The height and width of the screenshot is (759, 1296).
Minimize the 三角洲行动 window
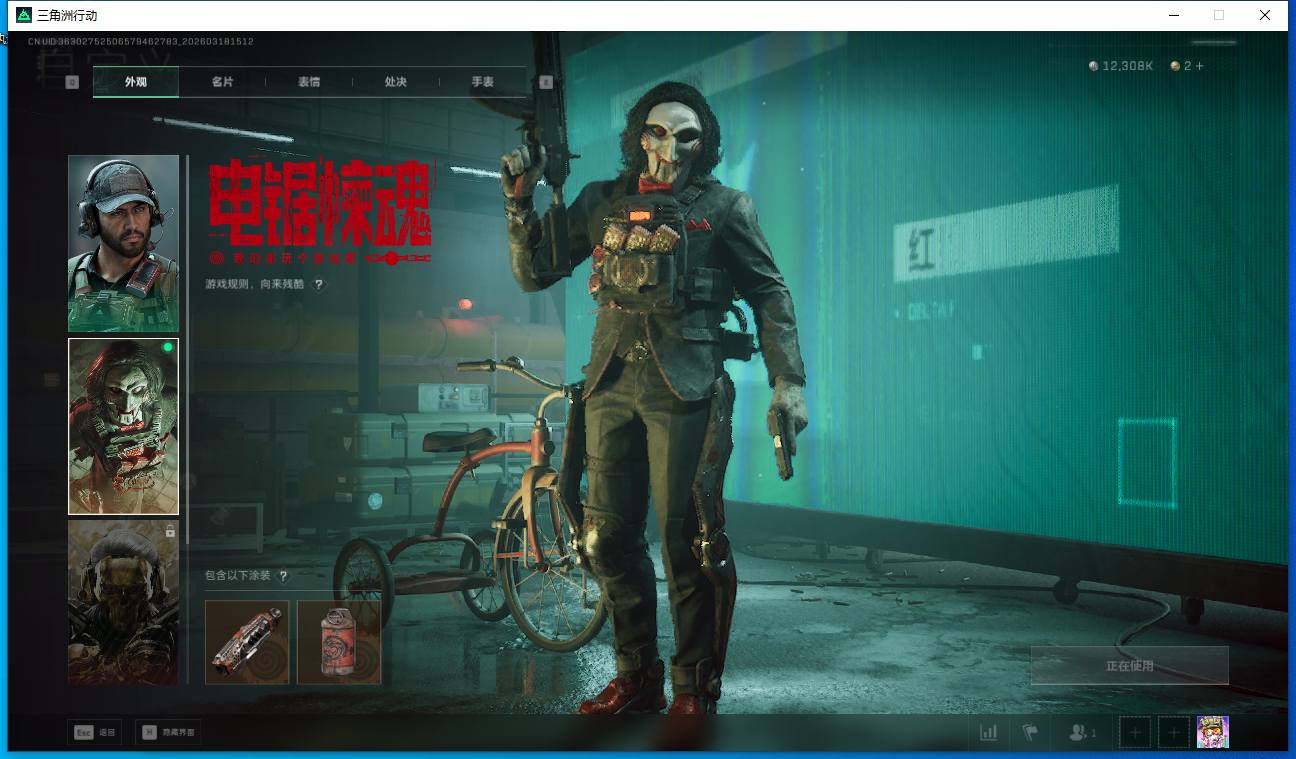pos(1173,15)
